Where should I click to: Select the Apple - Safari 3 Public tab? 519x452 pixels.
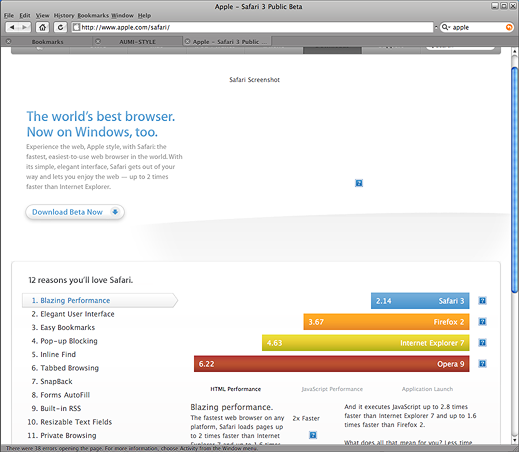[227, 42]
